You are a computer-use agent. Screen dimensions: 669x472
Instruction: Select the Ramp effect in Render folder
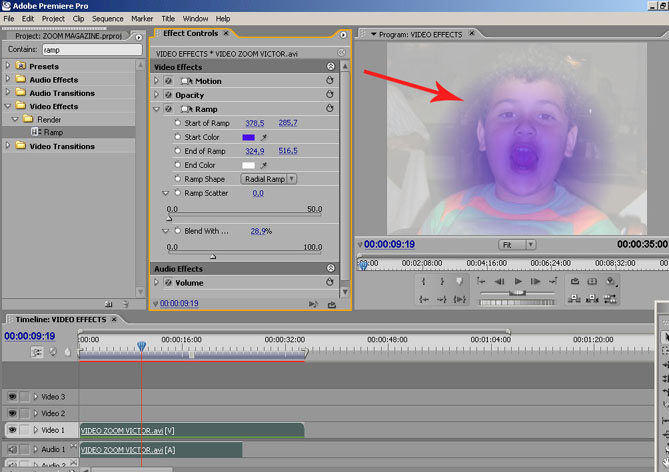coord(52,132)
